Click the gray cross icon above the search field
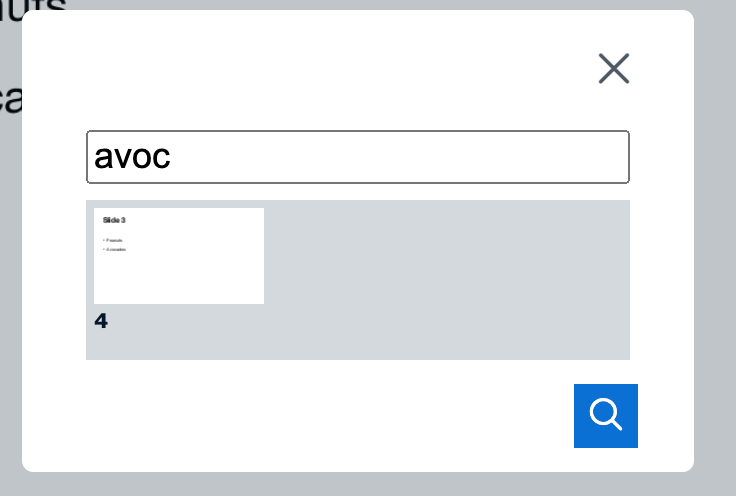Screen dimensions: 736x496 pyautogui.click(x=613, y=69)
